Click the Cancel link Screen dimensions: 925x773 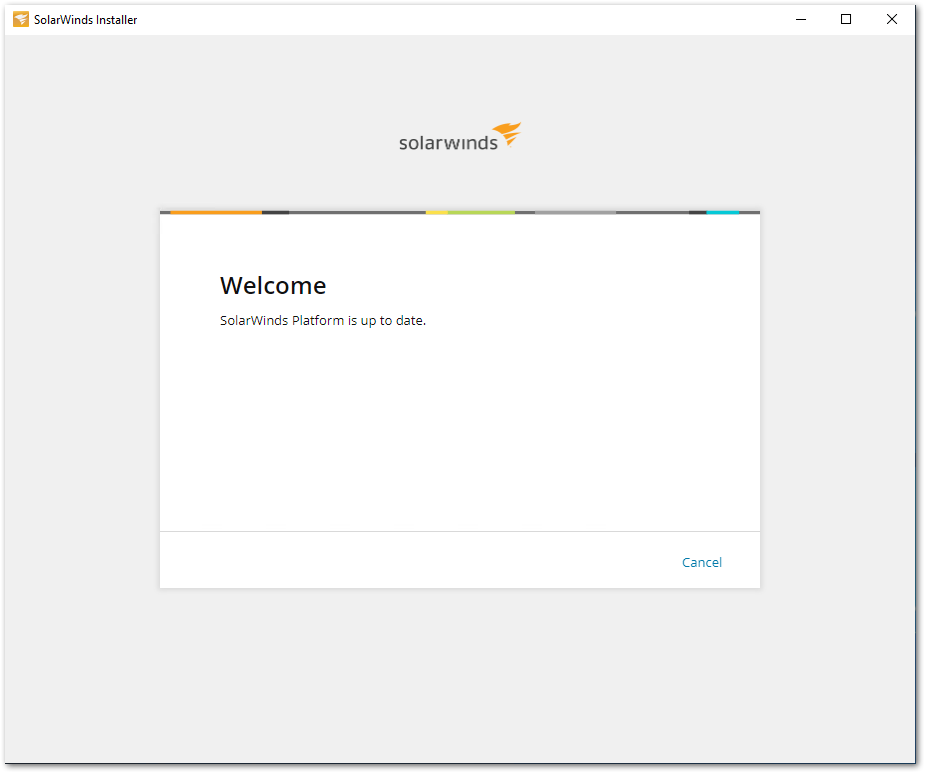tap(701, 562)
